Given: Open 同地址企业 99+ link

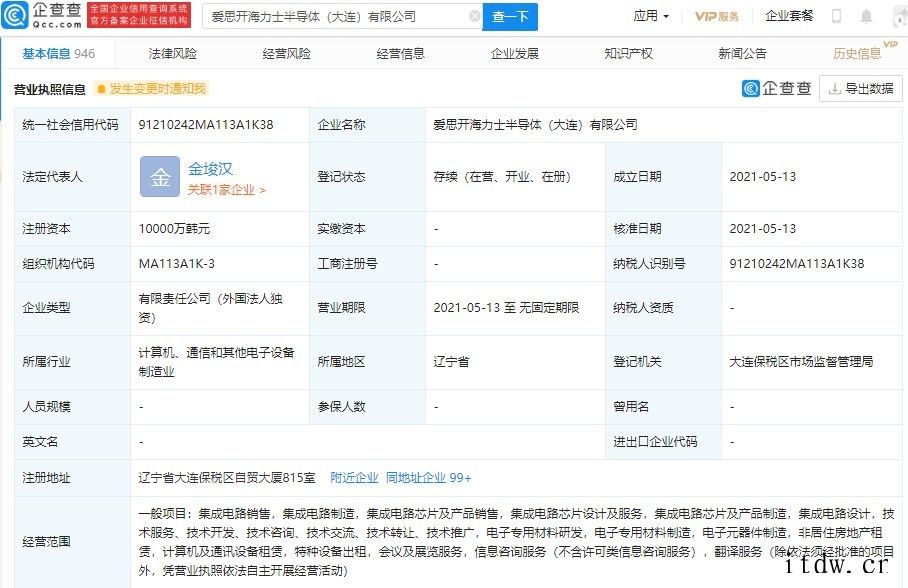Looking at the screenshot, I should (x=429, y=478).
